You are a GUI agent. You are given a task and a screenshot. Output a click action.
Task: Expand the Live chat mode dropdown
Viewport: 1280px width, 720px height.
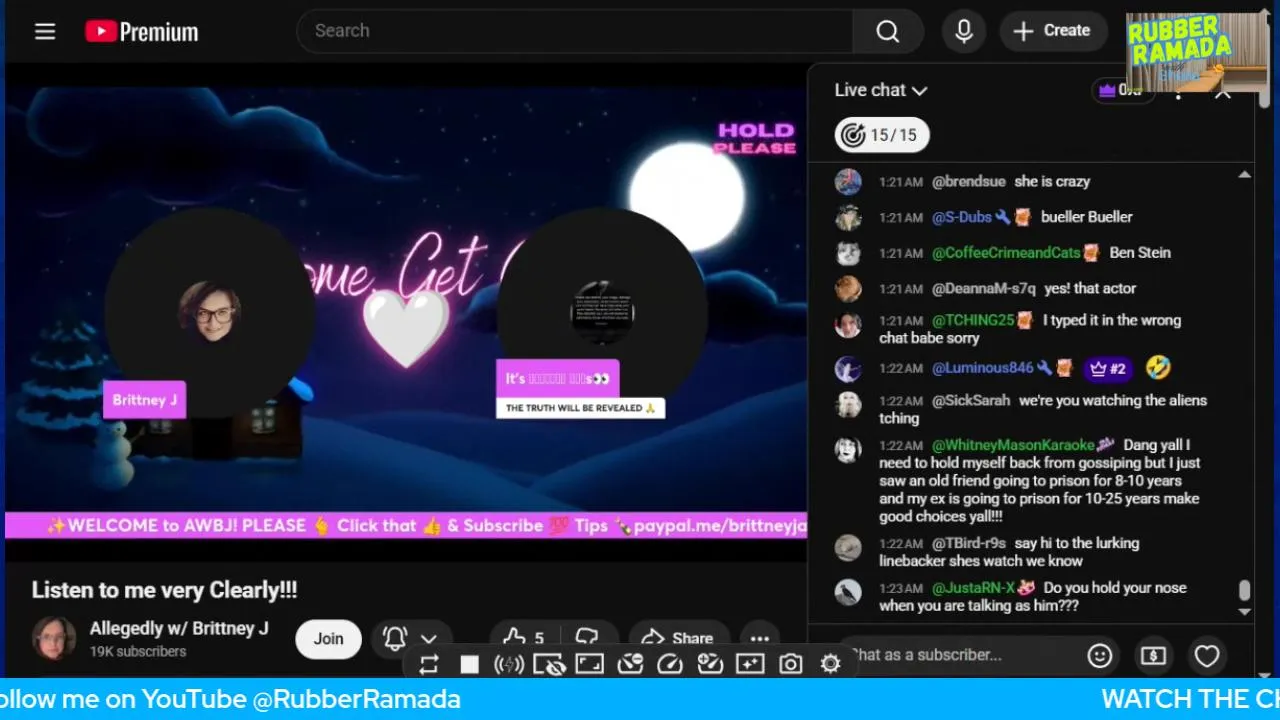tap(881, 90)
